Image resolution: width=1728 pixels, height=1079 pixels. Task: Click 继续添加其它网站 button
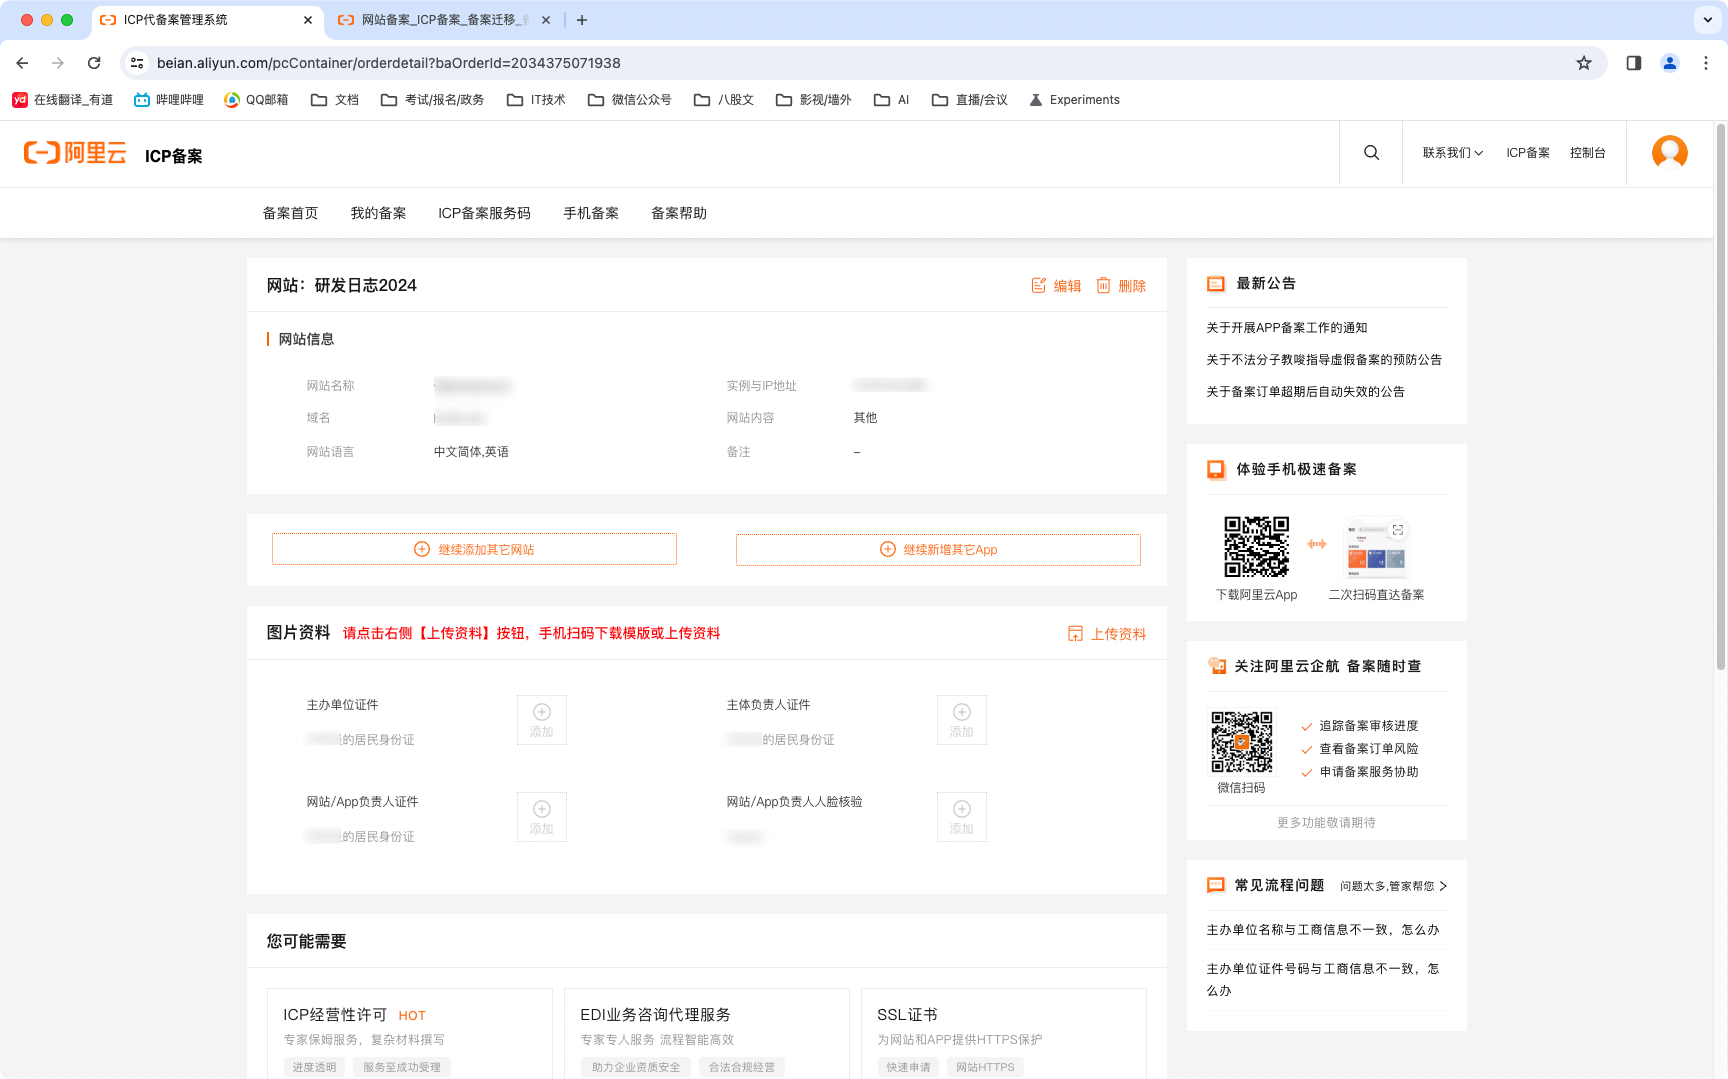(474, 549)
